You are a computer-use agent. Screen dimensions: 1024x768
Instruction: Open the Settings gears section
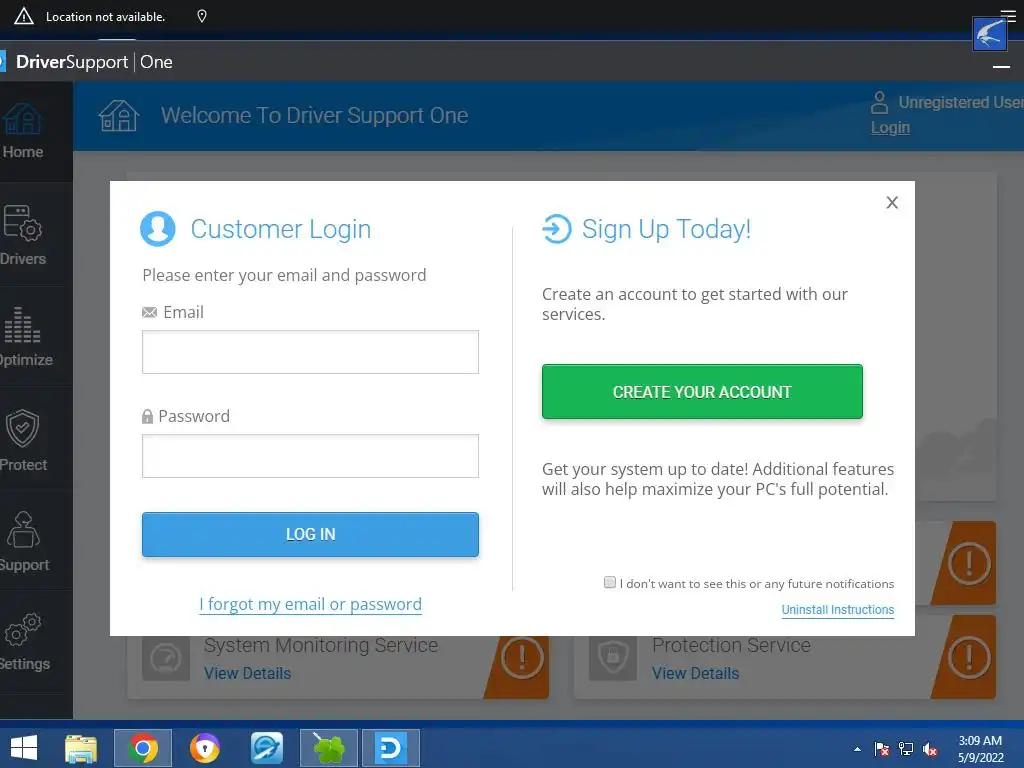(24, 643)
